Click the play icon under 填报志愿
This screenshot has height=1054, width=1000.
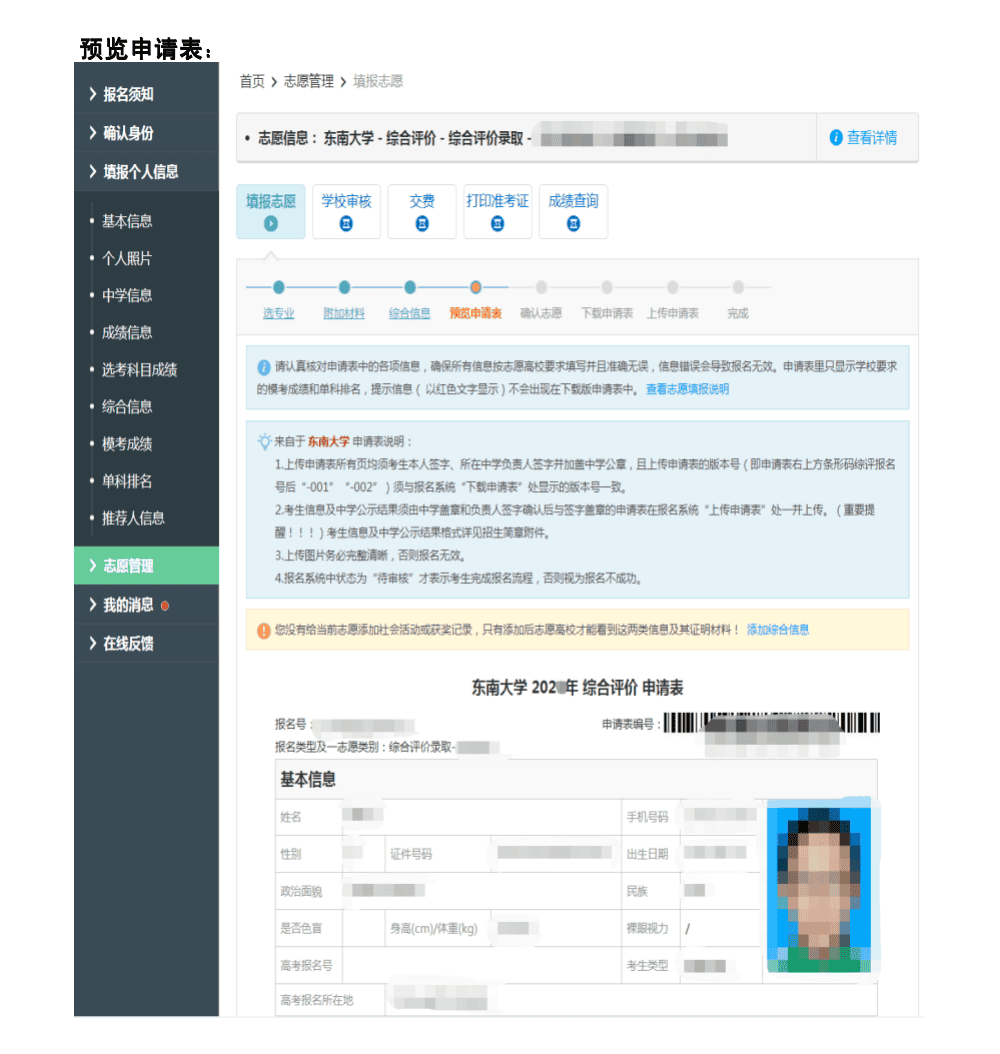tap(270, 224)
